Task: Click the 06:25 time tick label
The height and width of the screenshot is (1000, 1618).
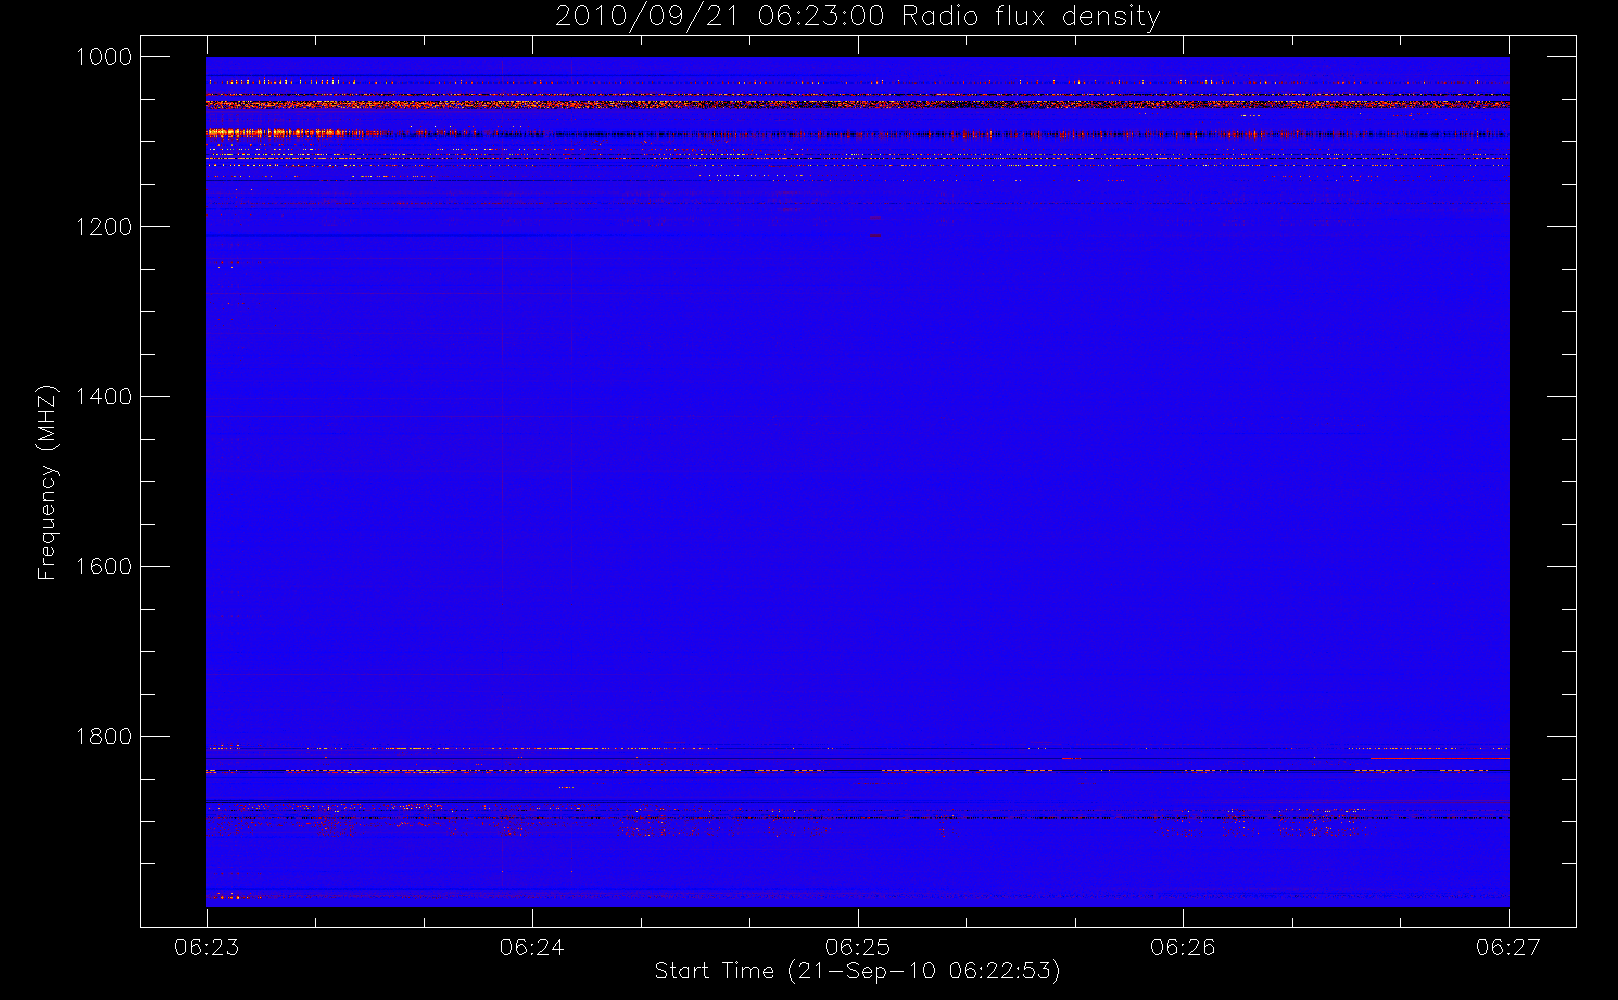Action: point(857,947)
